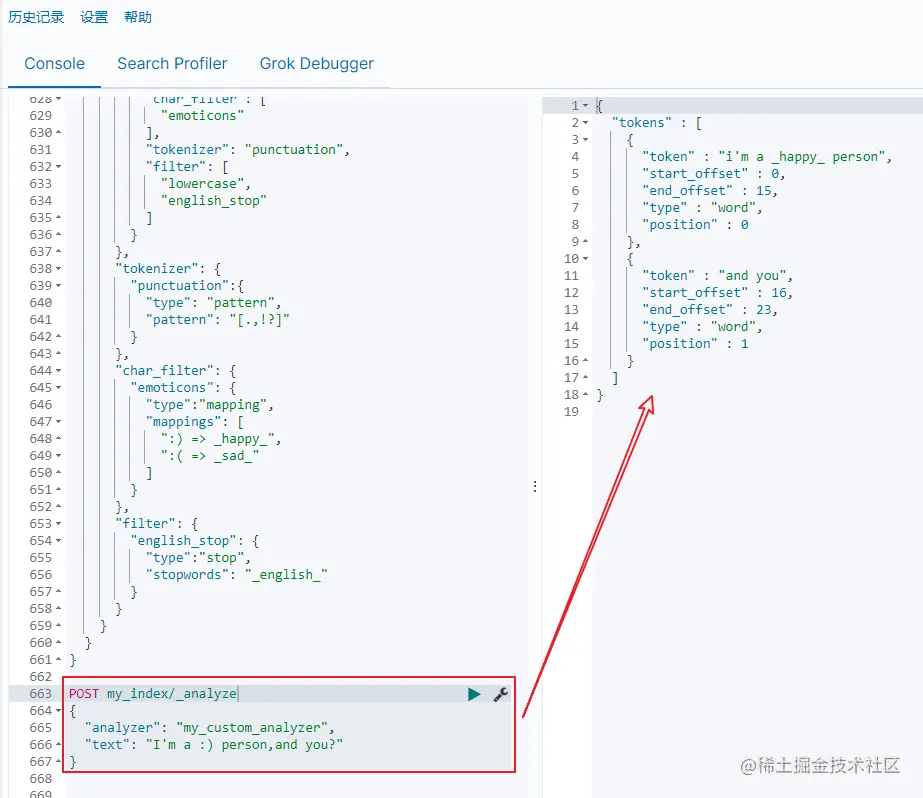
Task: Collapse response root object at line 1
Action: pos(586,106)
